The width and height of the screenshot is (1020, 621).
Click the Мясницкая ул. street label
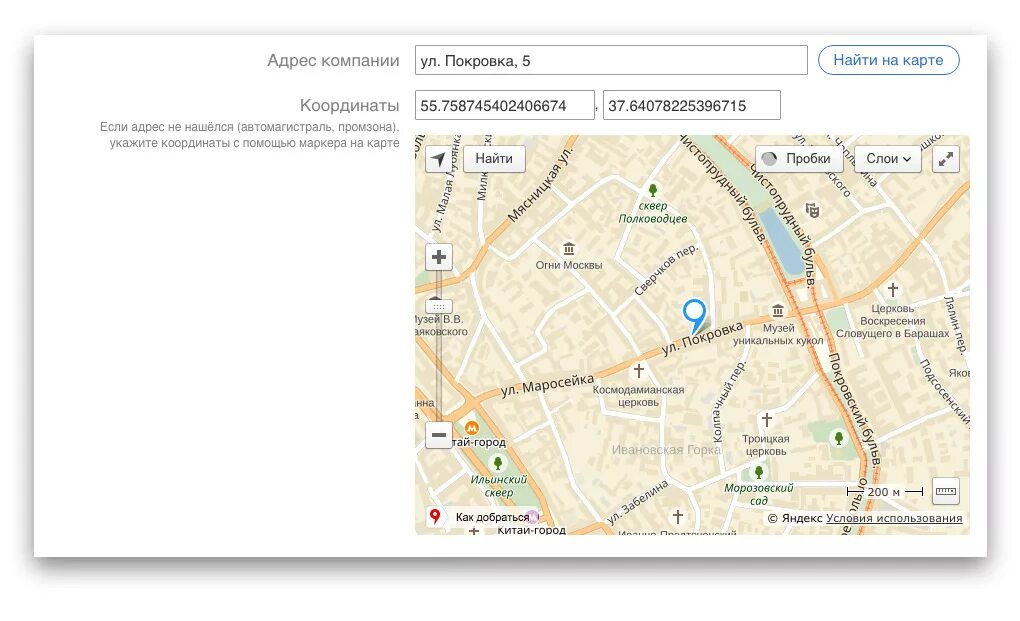coord(540,183)
